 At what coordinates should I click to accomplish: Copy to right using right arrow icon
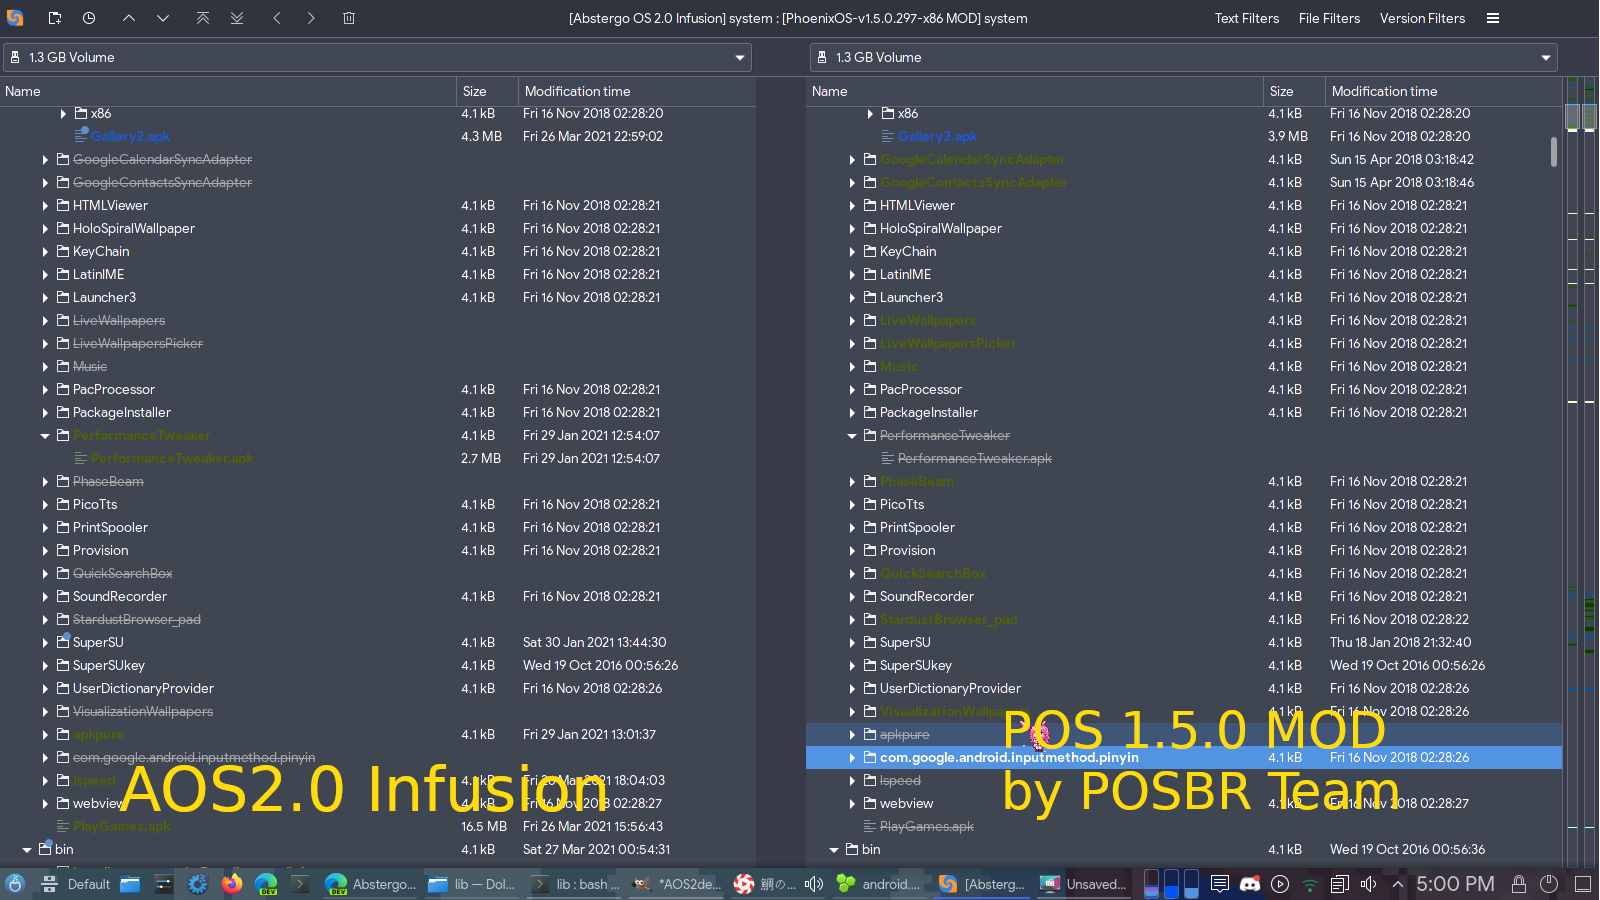(x=311, y=18)
